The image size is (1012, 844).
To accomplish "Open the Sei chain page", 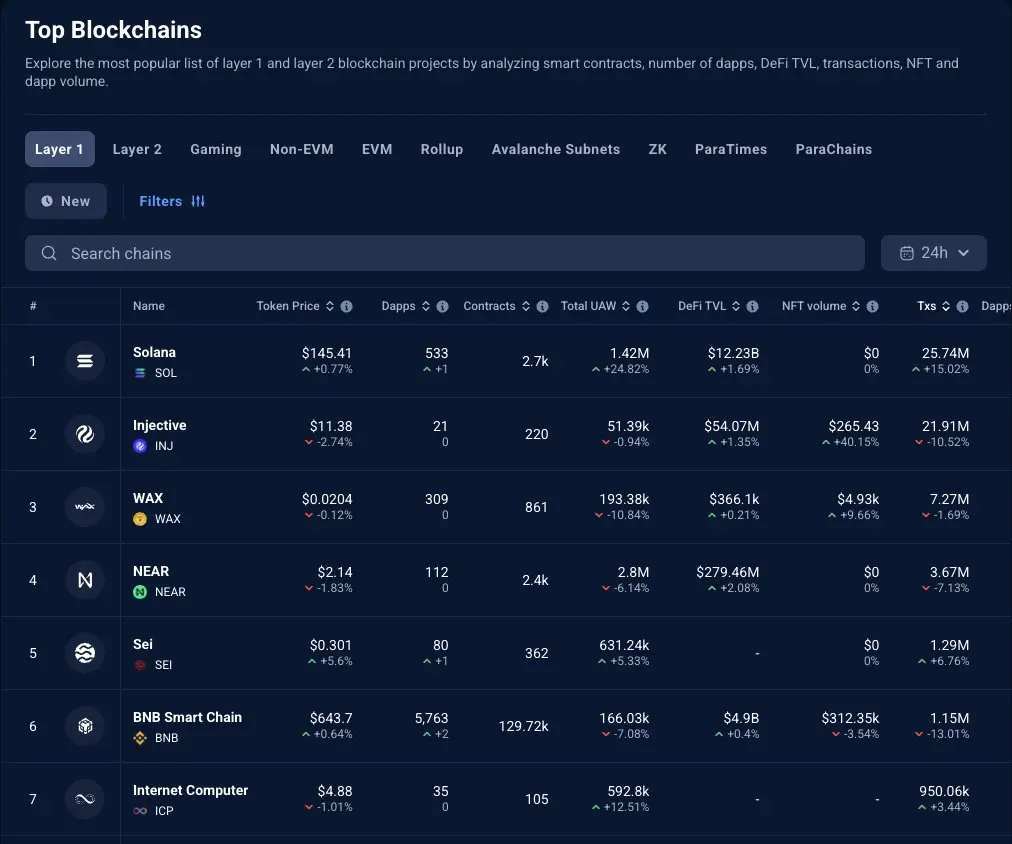I will [x=143, y=644].
